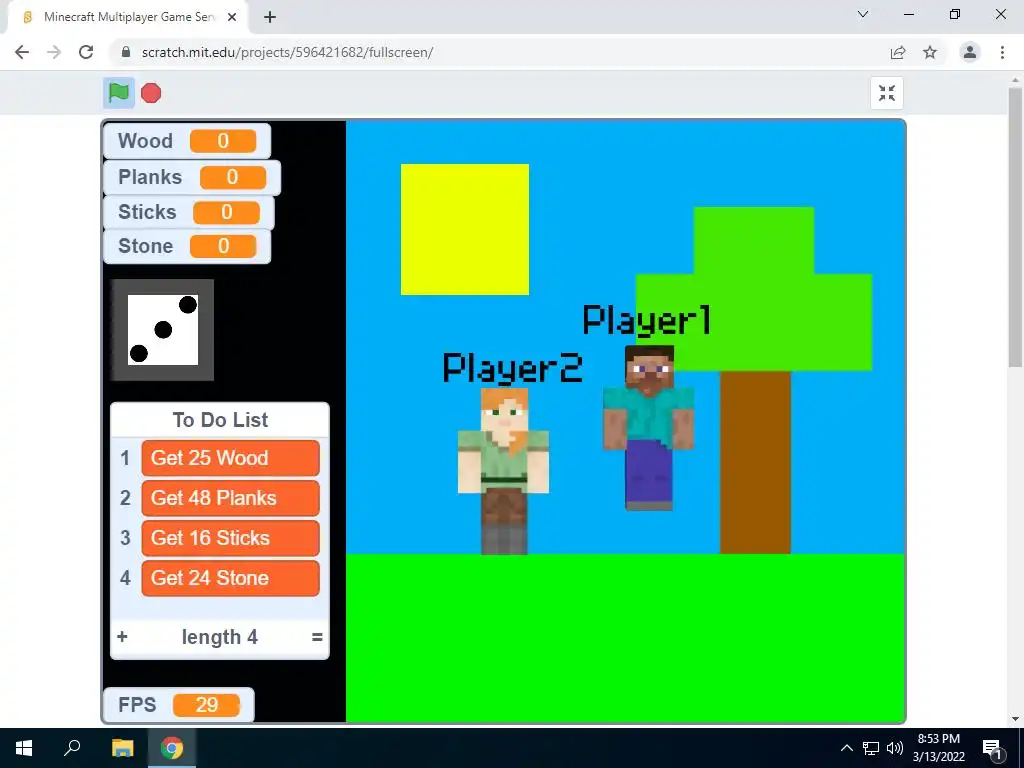Show hidden system tray icons
This screenshot has height=768, width=1024.
pyautogui.click(x=846, y=748)
